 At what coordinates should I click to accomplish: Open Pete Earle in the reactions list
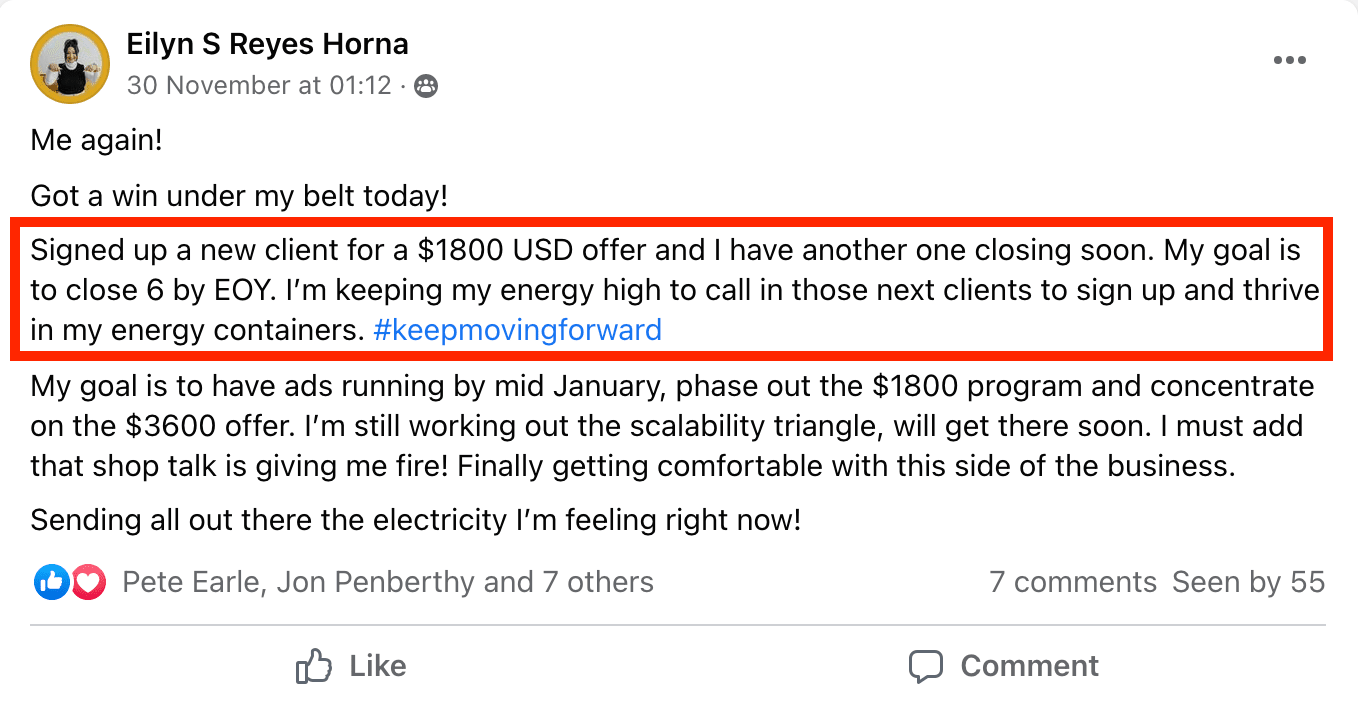pyautogui.click(x=192, y=582)
